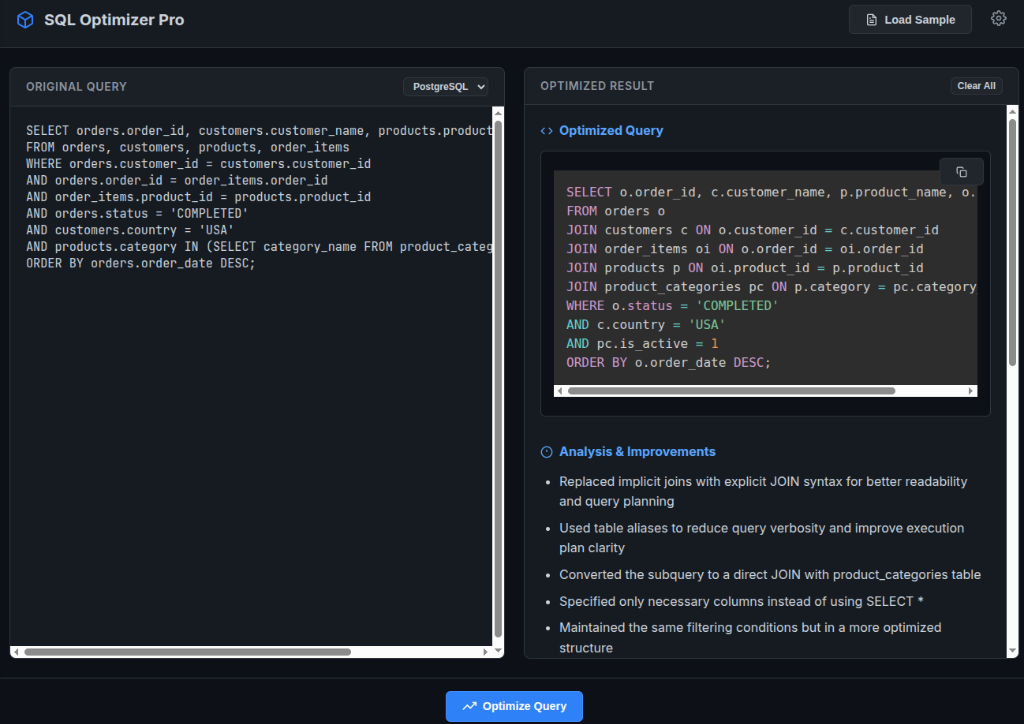
Task: Click 'WHERE orders.customer_id = customers.customer_id' line
Action: [x=199, y=164]
